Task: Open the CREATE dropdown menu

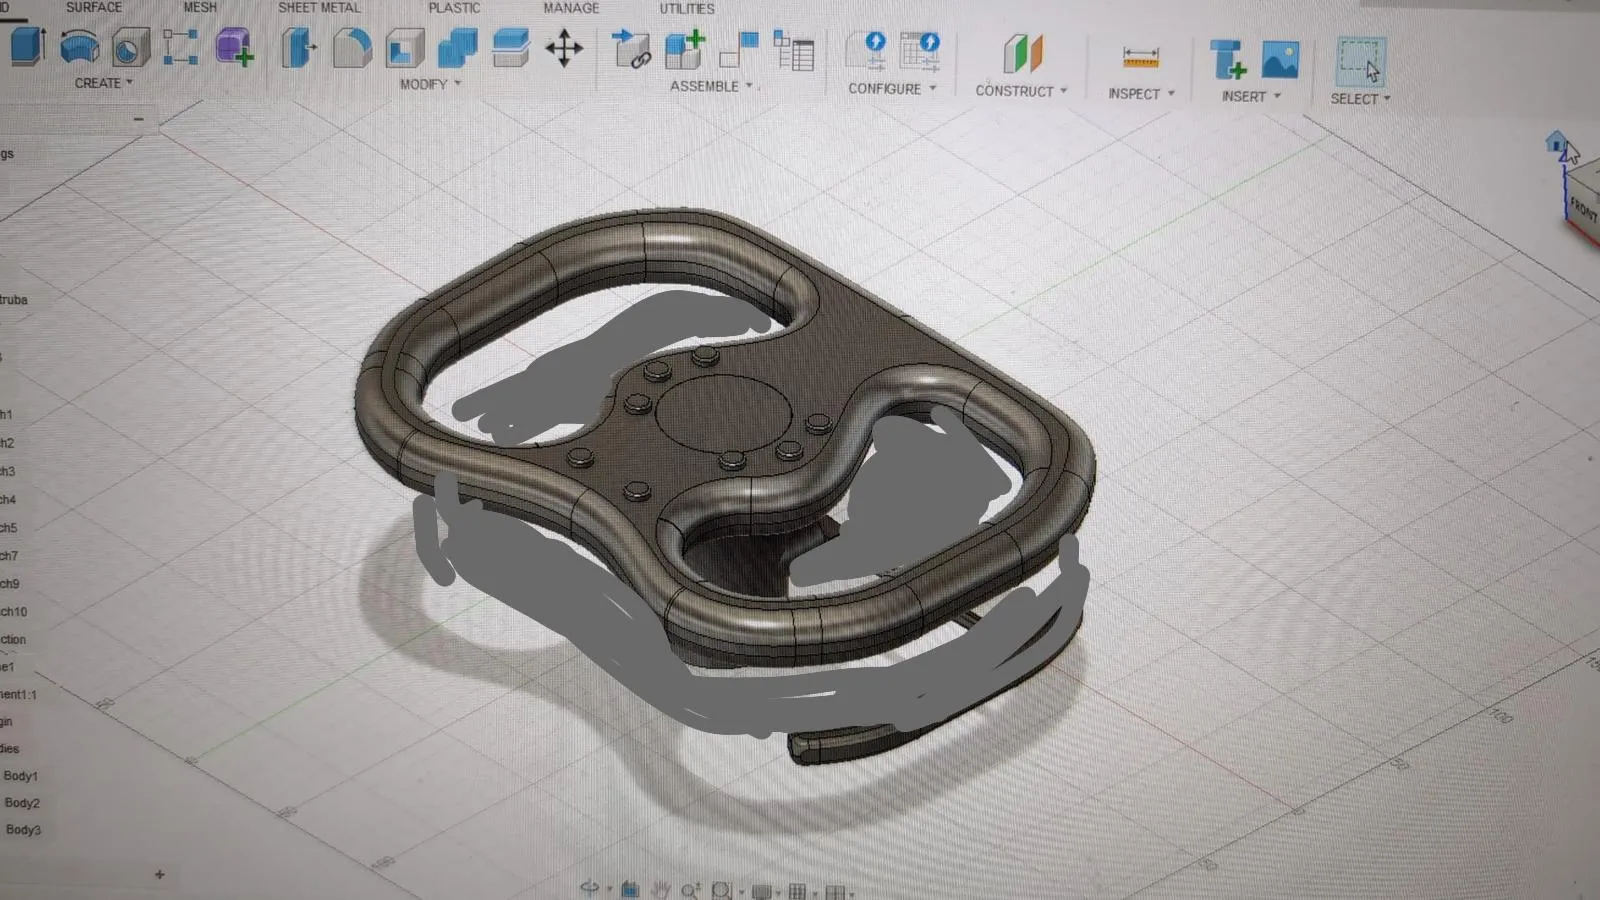Action: click(103, 83)
